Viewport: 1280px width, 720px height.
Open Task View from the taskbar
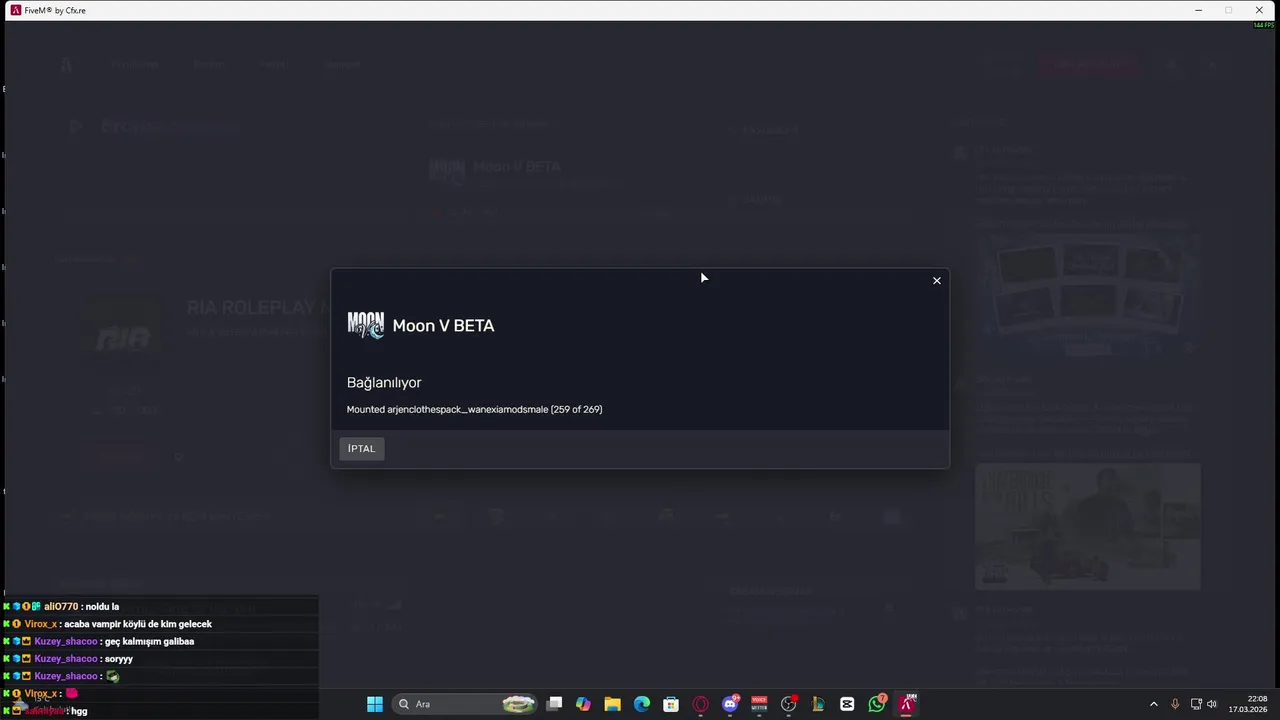coord(555,704)
